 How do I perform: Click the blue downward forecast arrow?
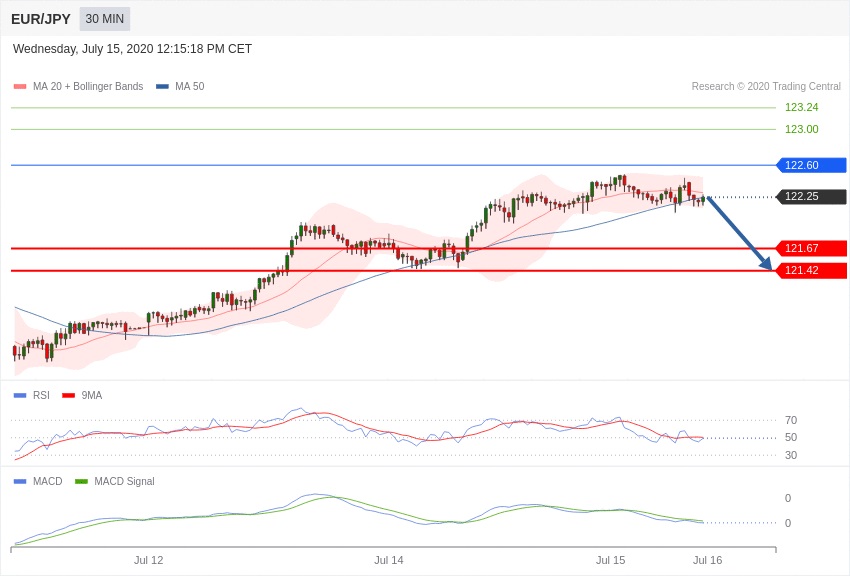[739, 233]
